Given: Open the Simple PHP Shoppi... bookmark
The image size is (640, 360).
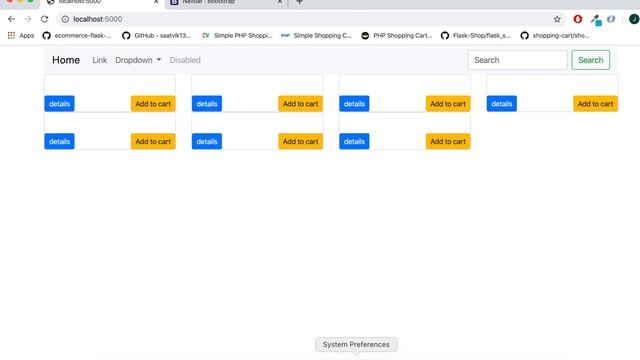Looking at the screenshot, I should click(x=237, y=36).
